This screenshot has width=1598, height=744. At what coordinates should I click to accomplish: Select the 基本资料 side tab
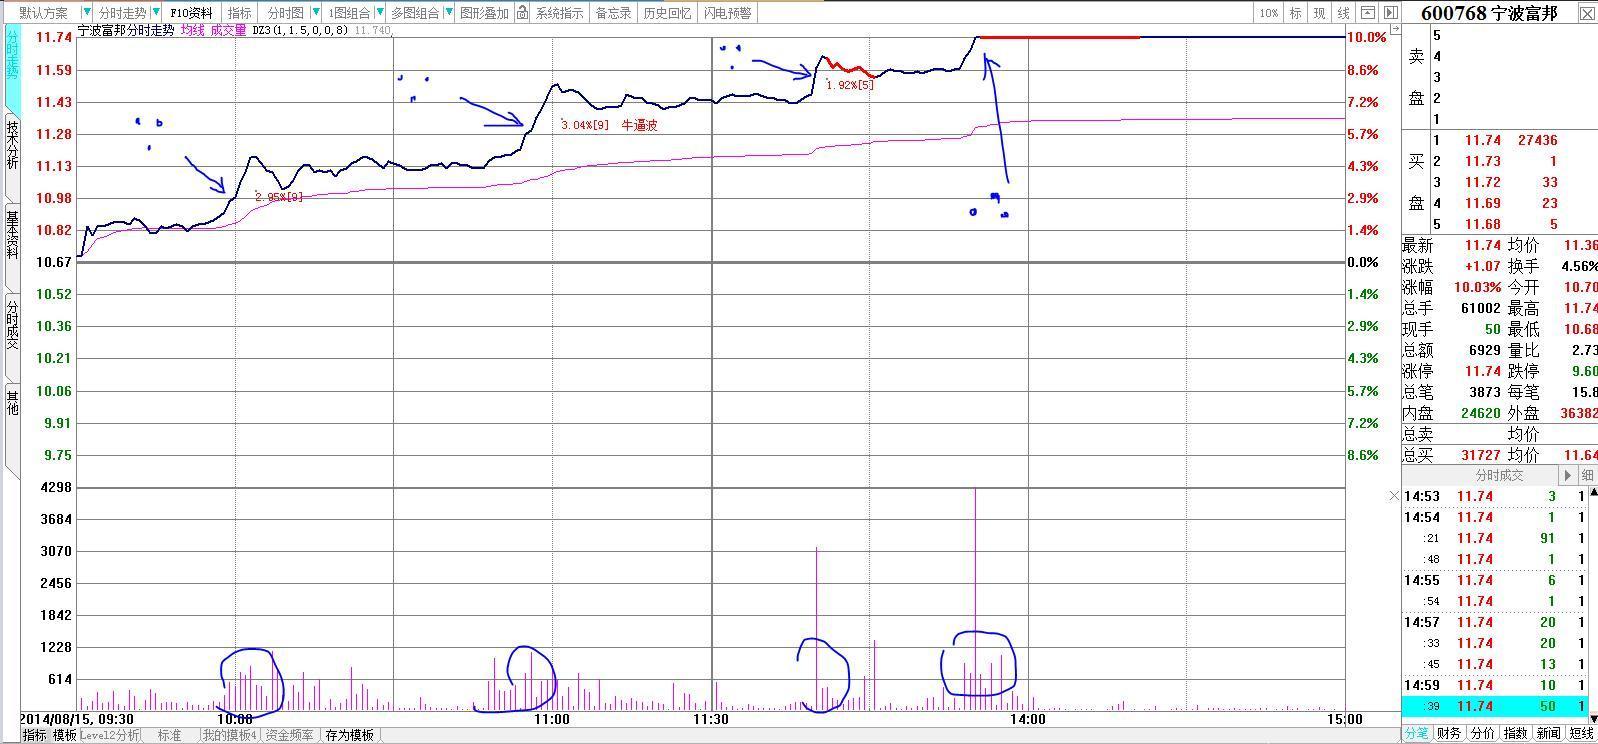click(x=12, y=235)
